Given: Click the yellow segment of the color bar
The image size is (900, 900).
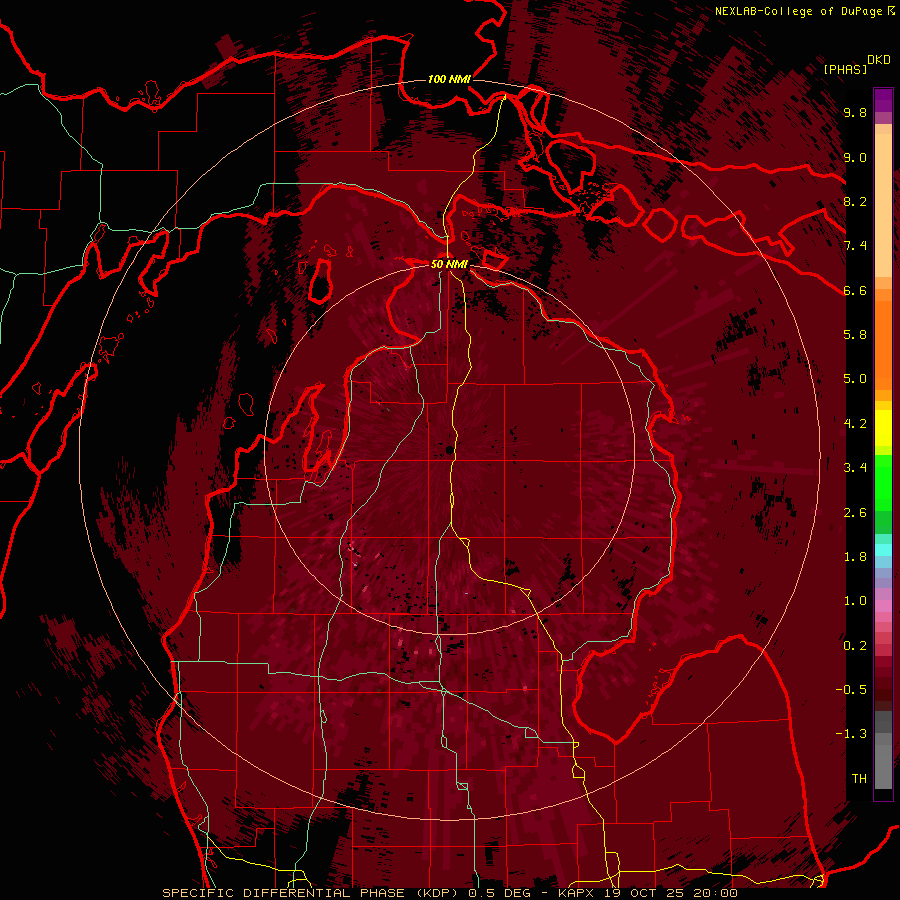Looking at the screenshot, I should [883, 428].
